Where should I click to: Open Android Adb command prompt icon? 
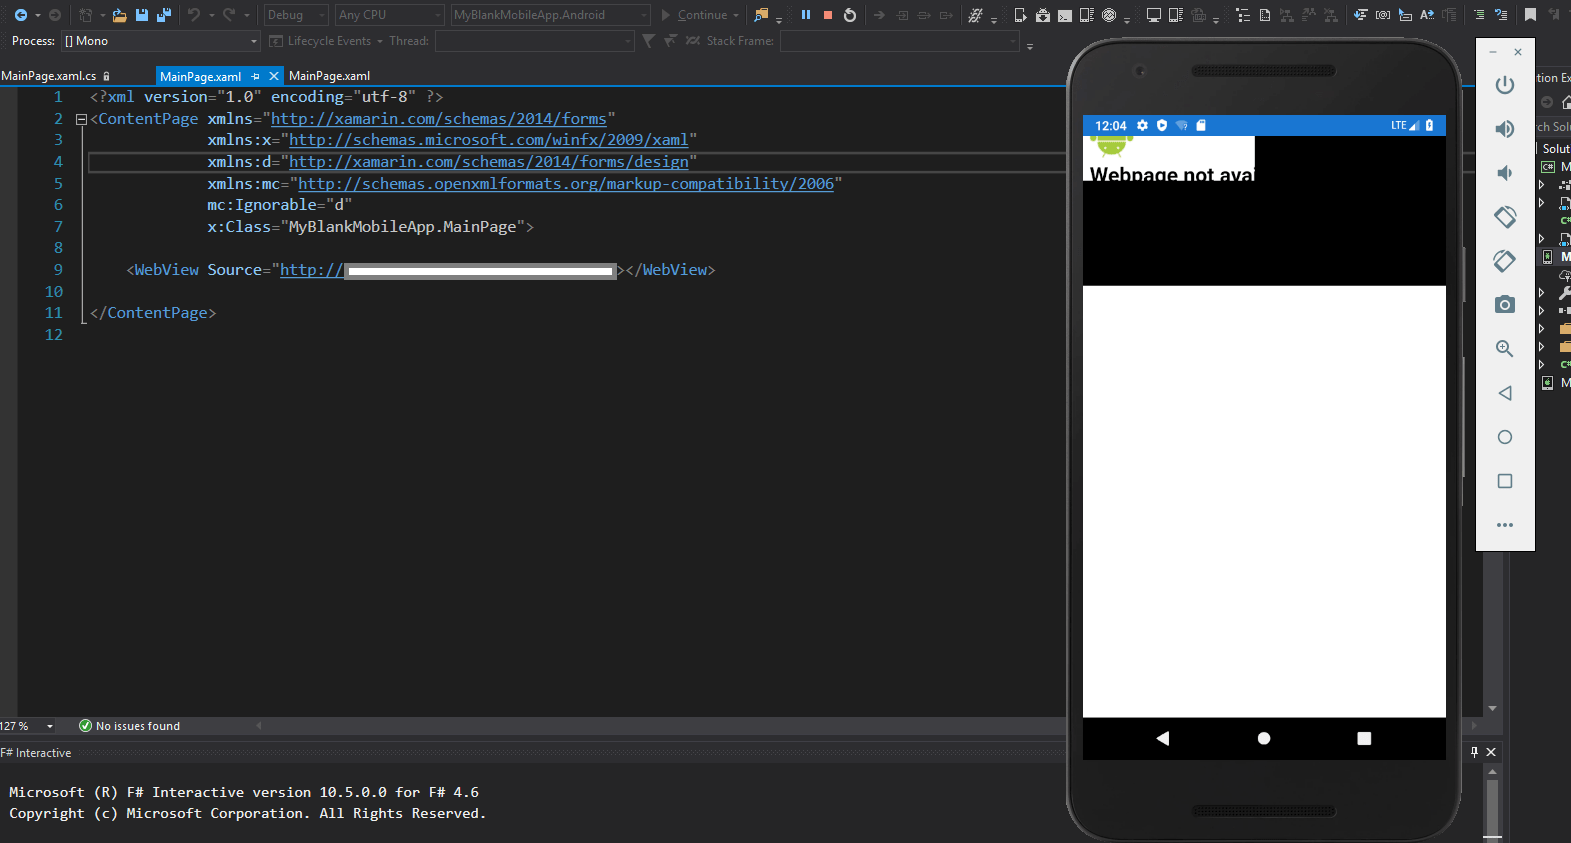click(1065, 15)
